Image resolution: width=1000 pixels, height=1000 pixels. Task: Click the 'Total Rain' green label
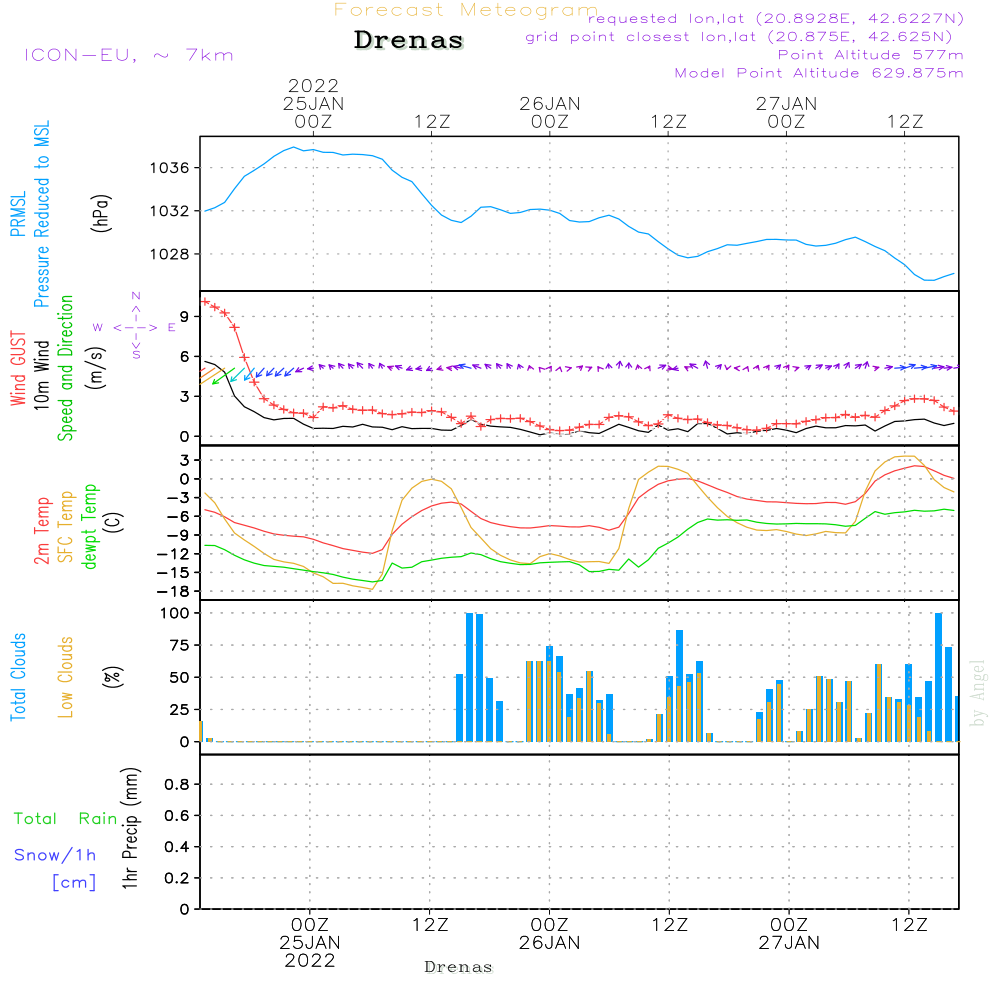[x=66, y=819]
